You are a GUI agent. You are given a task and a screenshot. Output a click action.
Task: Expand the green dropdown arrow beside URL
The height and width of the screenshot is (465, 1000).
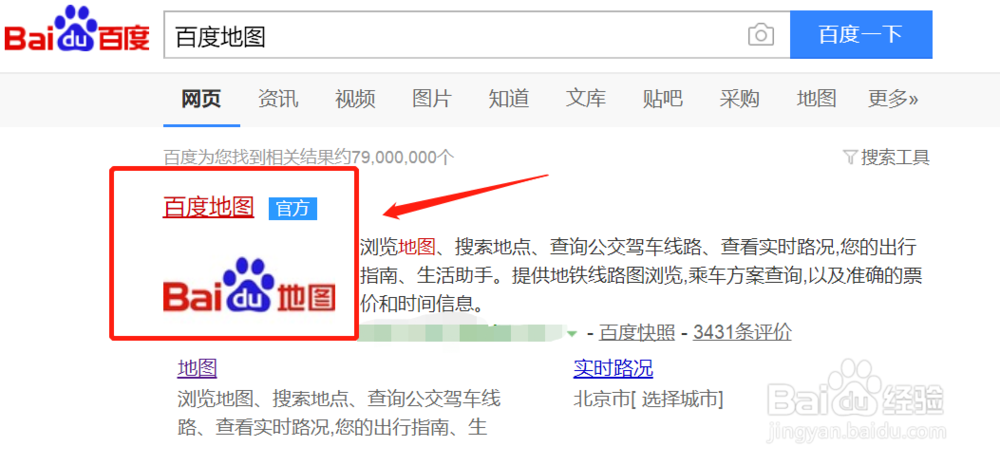(572, 333)
